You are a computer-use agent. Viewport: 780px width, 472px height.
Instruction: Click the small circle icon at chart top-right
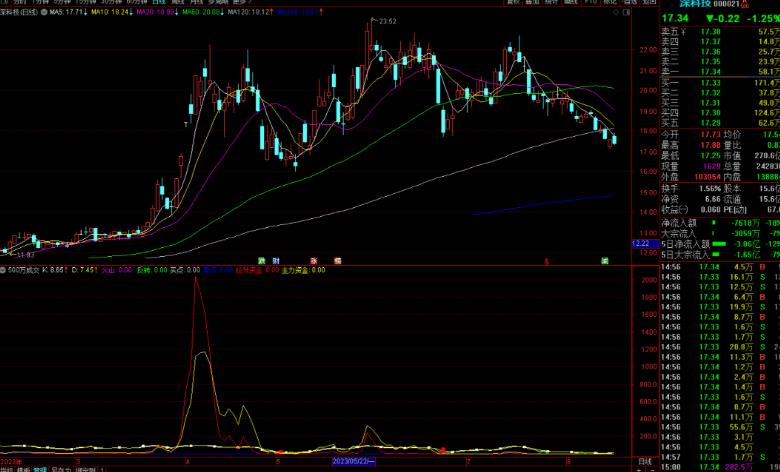(616, 12)
